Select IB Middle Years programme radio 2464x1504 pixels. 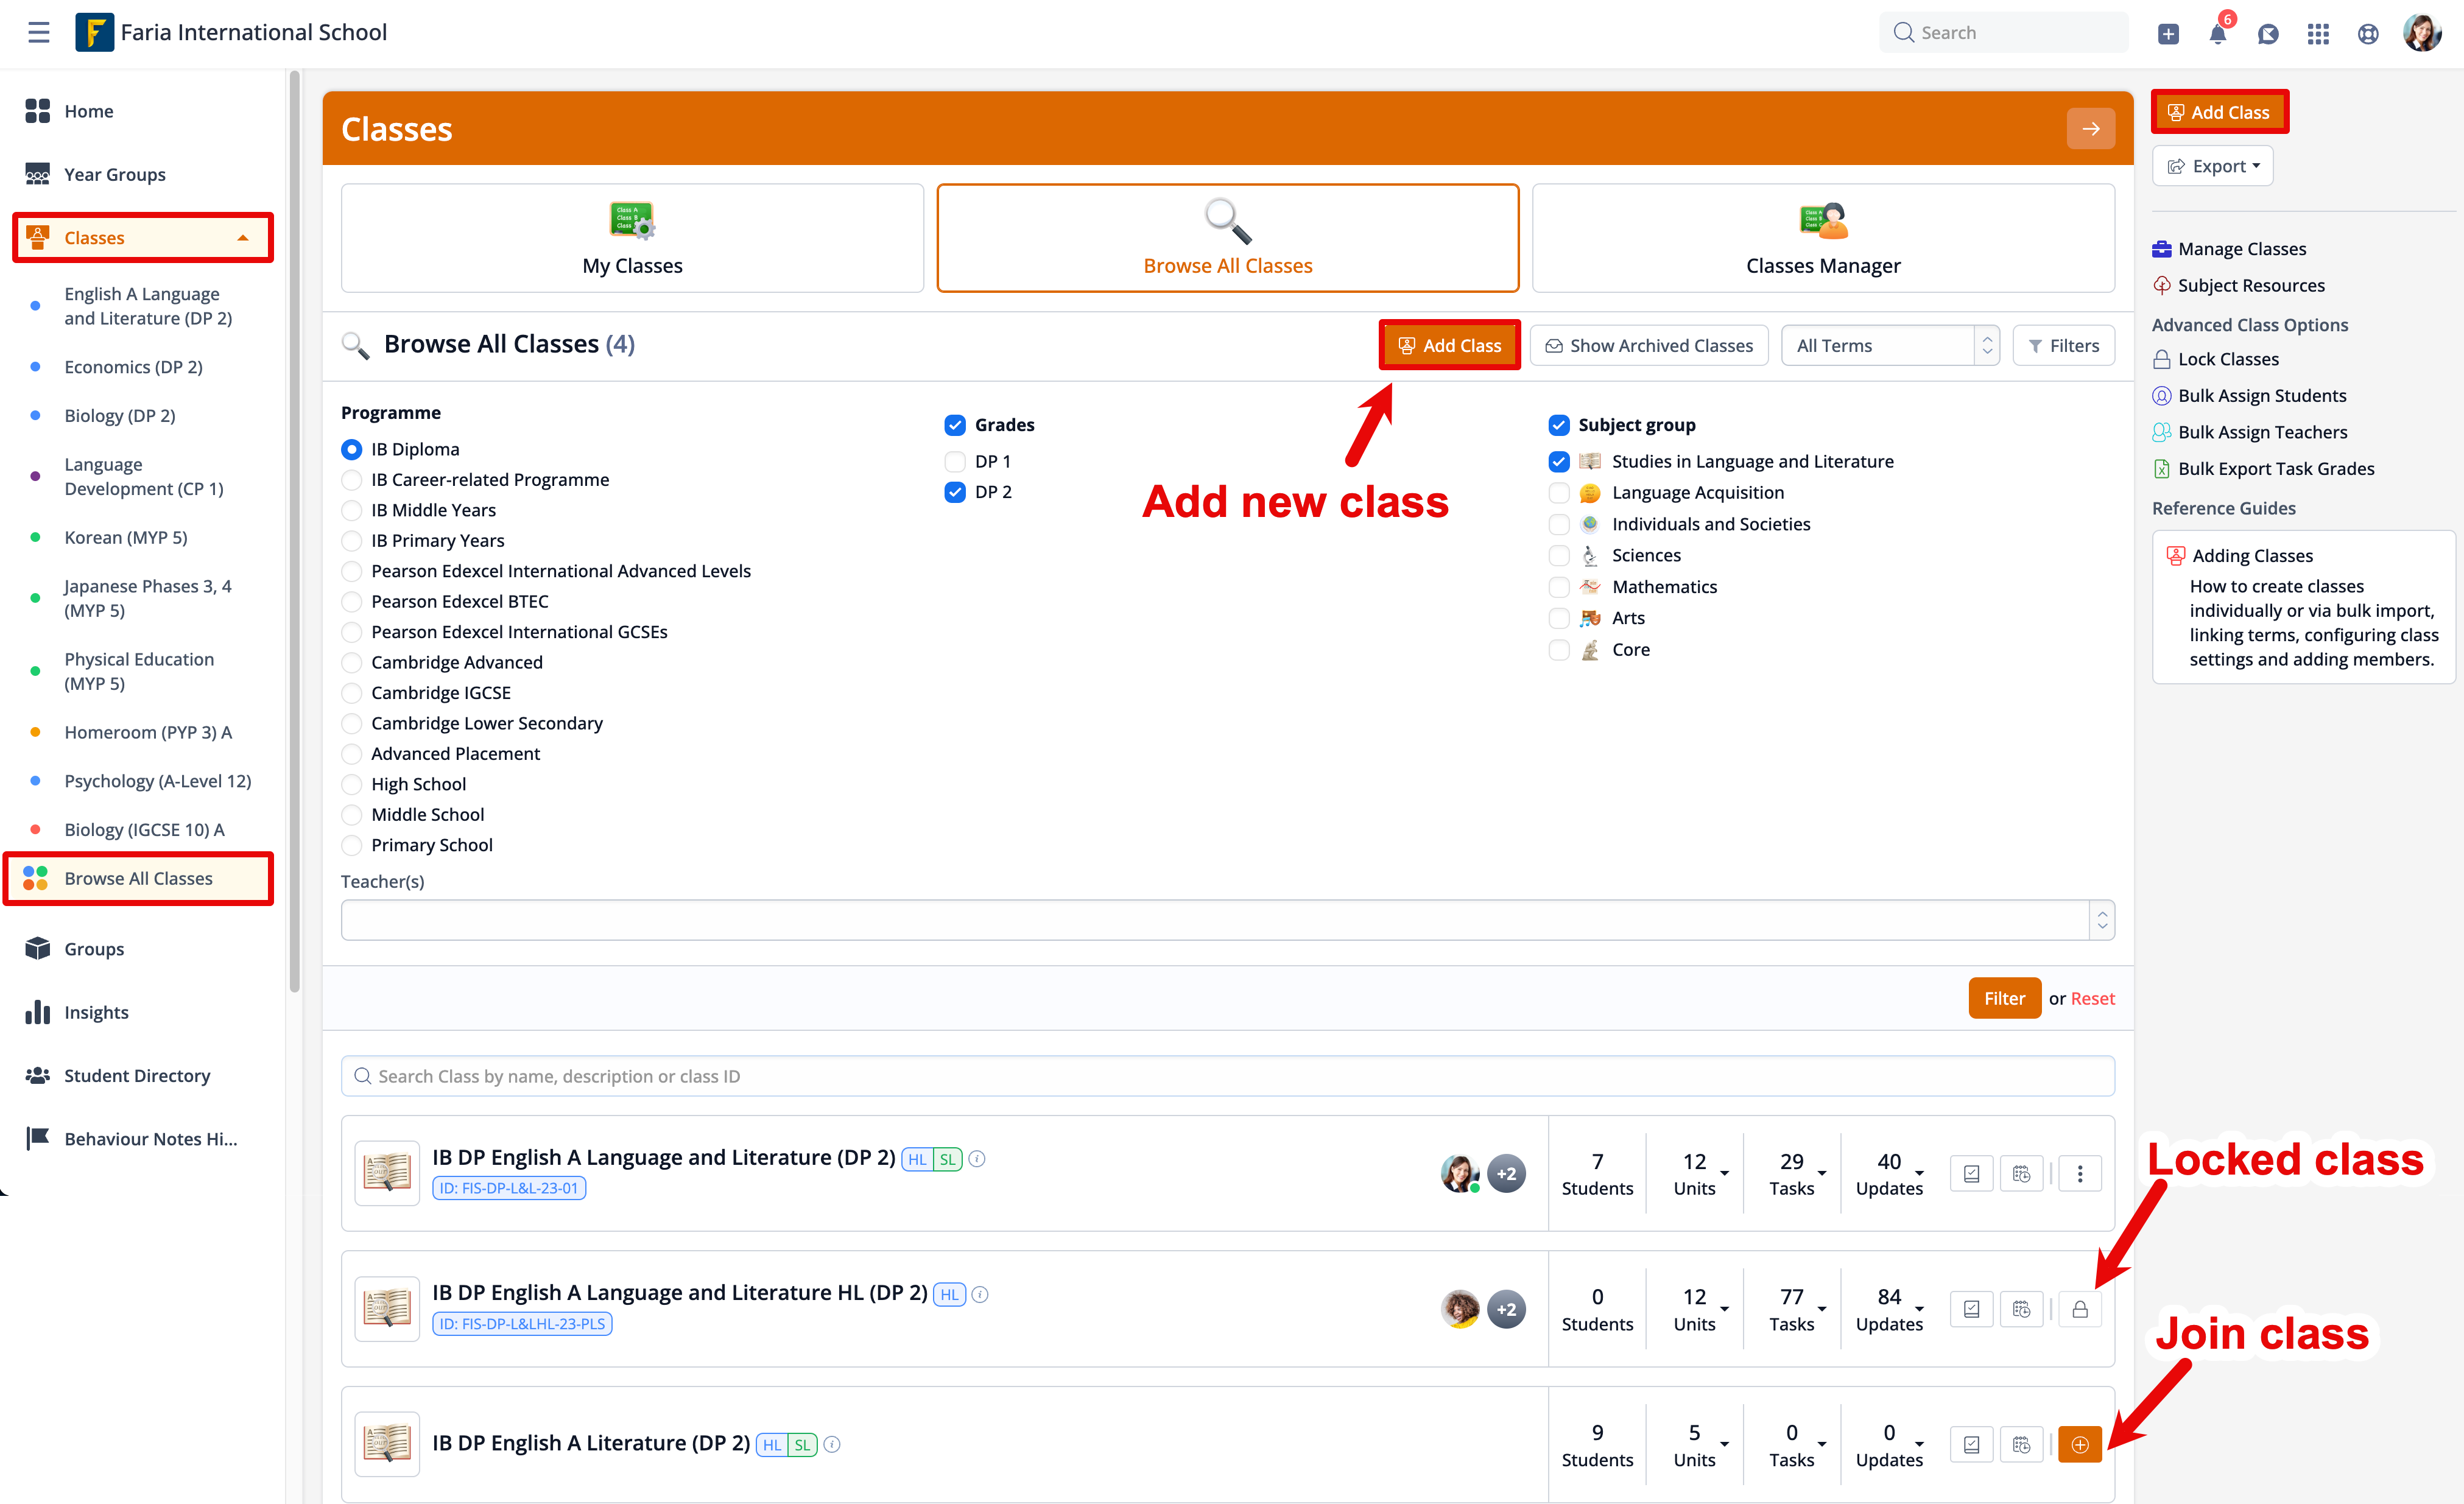pos(352,510)
